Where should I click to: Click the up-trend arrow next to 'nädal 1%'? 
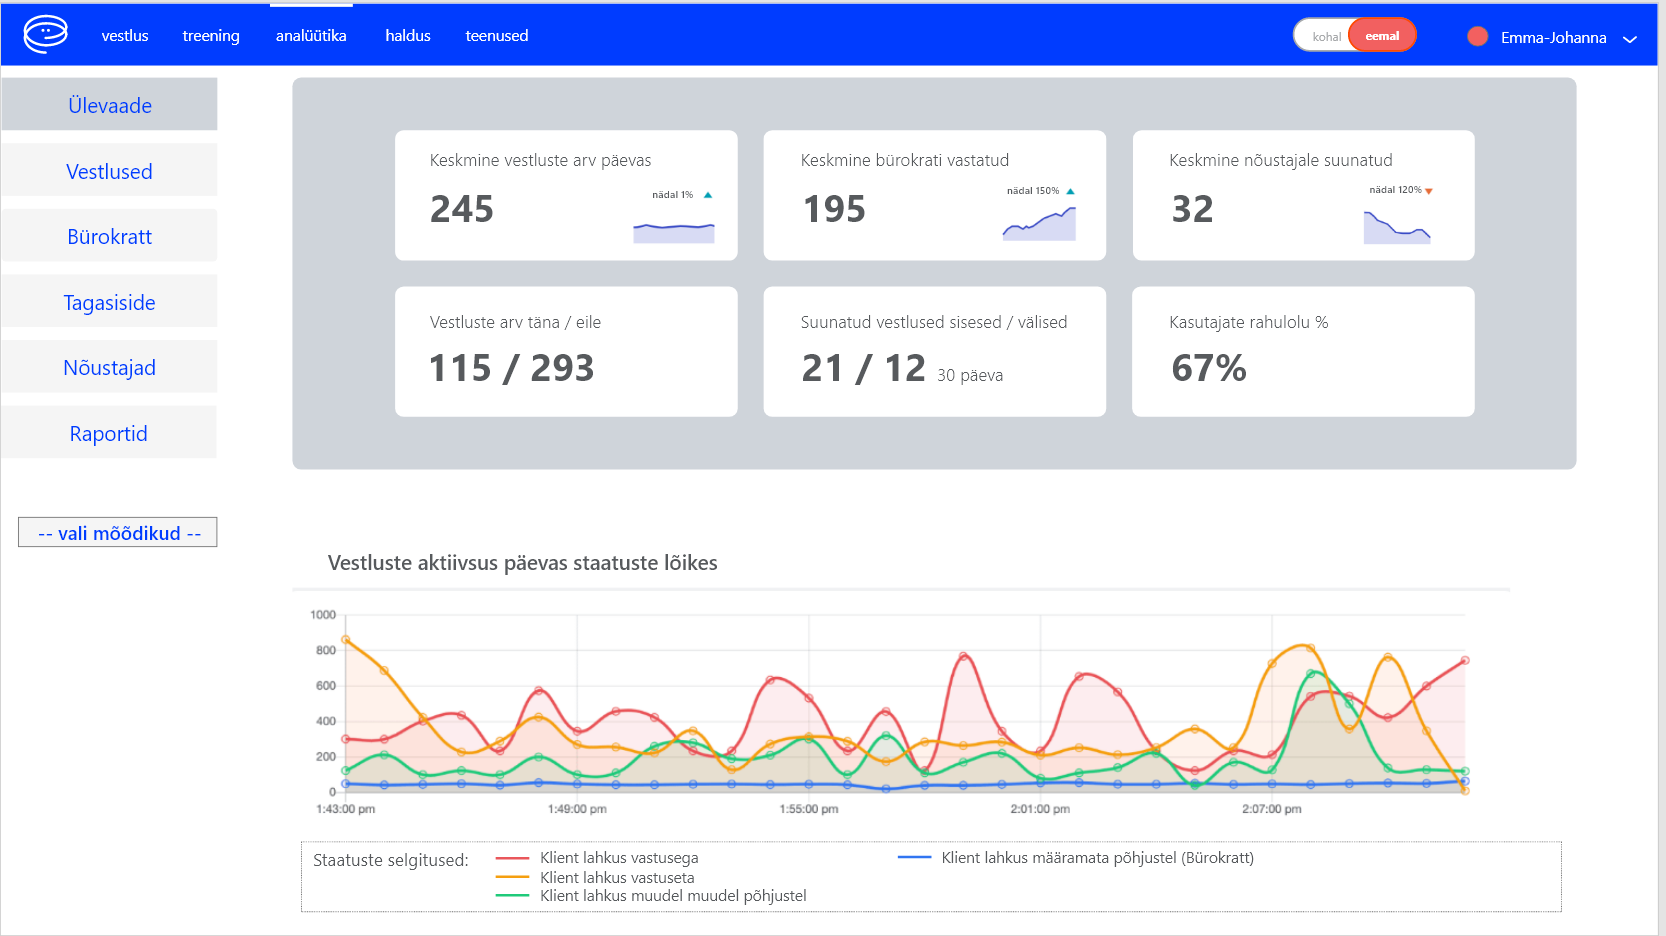[x=708, y=195]
